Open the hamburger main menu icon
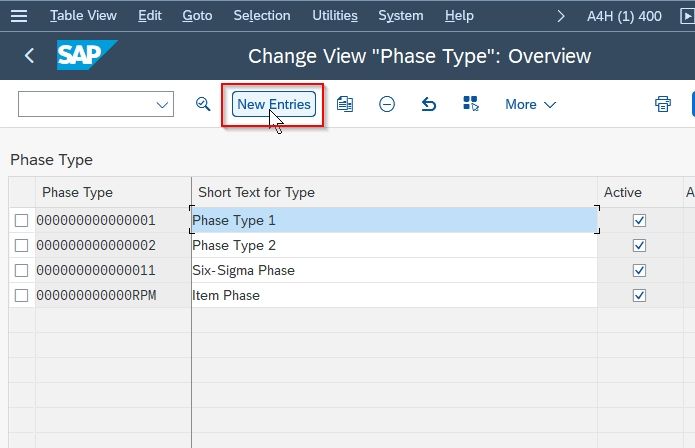This screenshot has height=448, width=695. point(19,16)
